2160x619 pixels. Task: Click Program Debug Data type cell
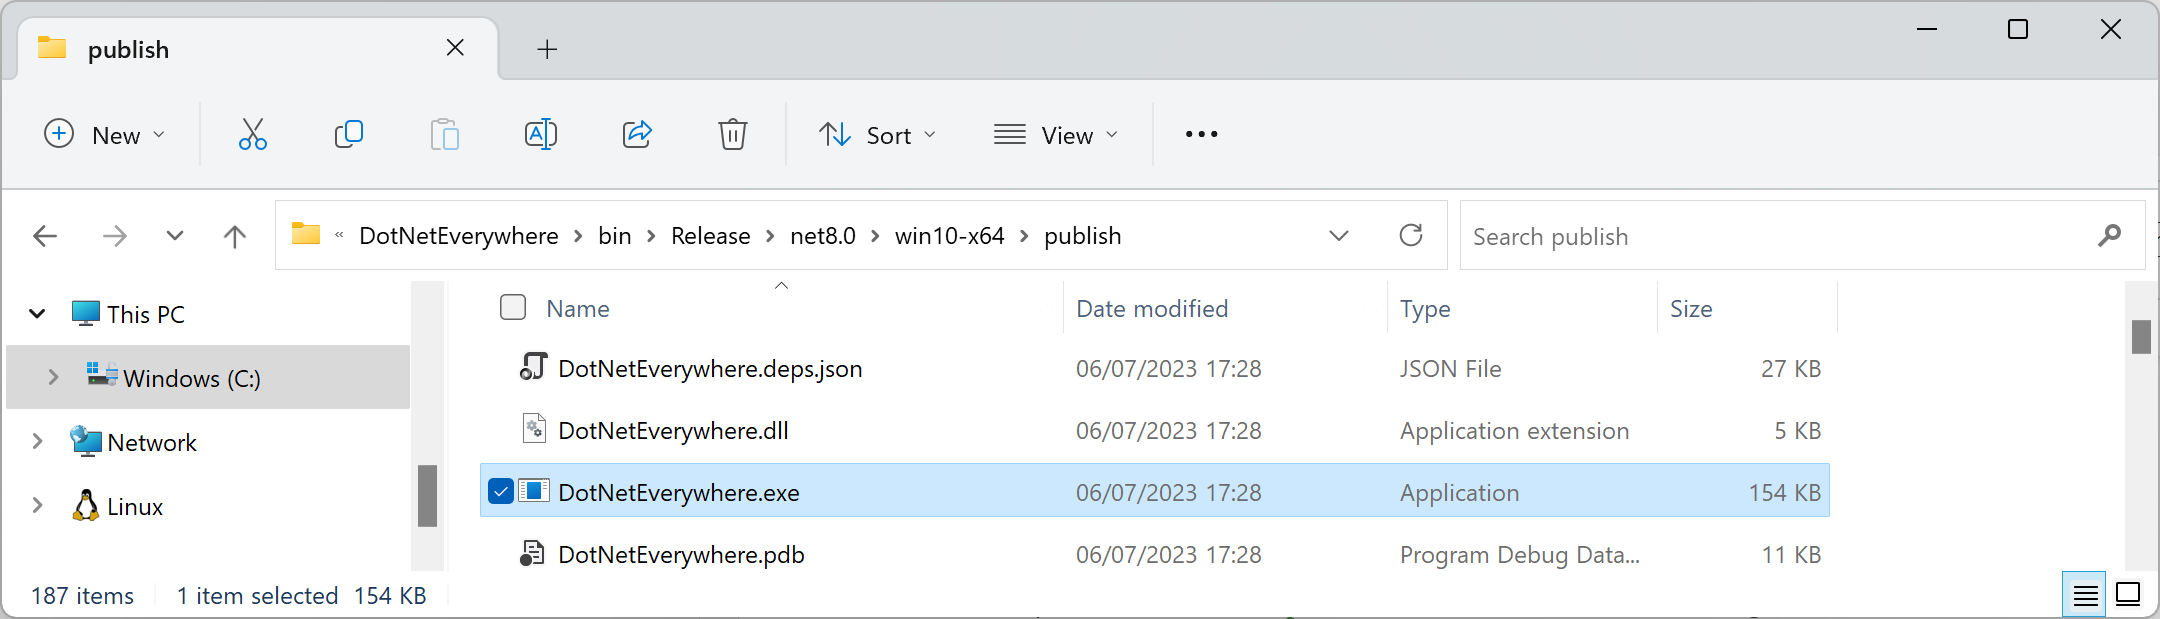(x=1520, y=555)
